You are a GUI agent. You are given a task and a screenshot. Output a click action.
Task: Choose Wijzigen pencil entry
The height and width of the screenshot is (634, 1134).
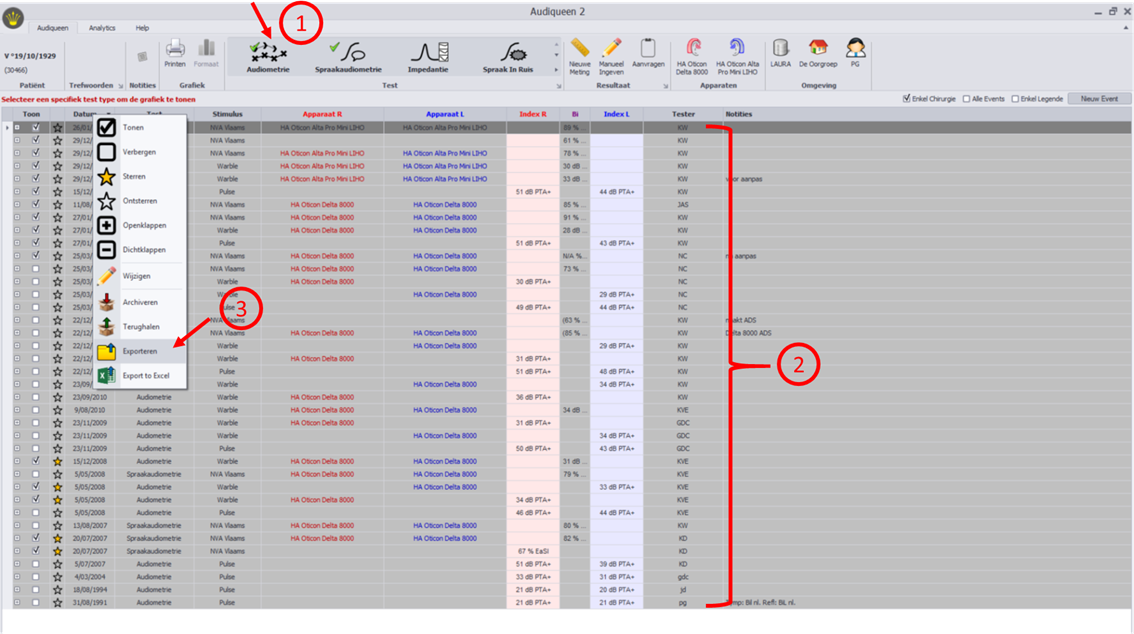click(x=140, y=276)
